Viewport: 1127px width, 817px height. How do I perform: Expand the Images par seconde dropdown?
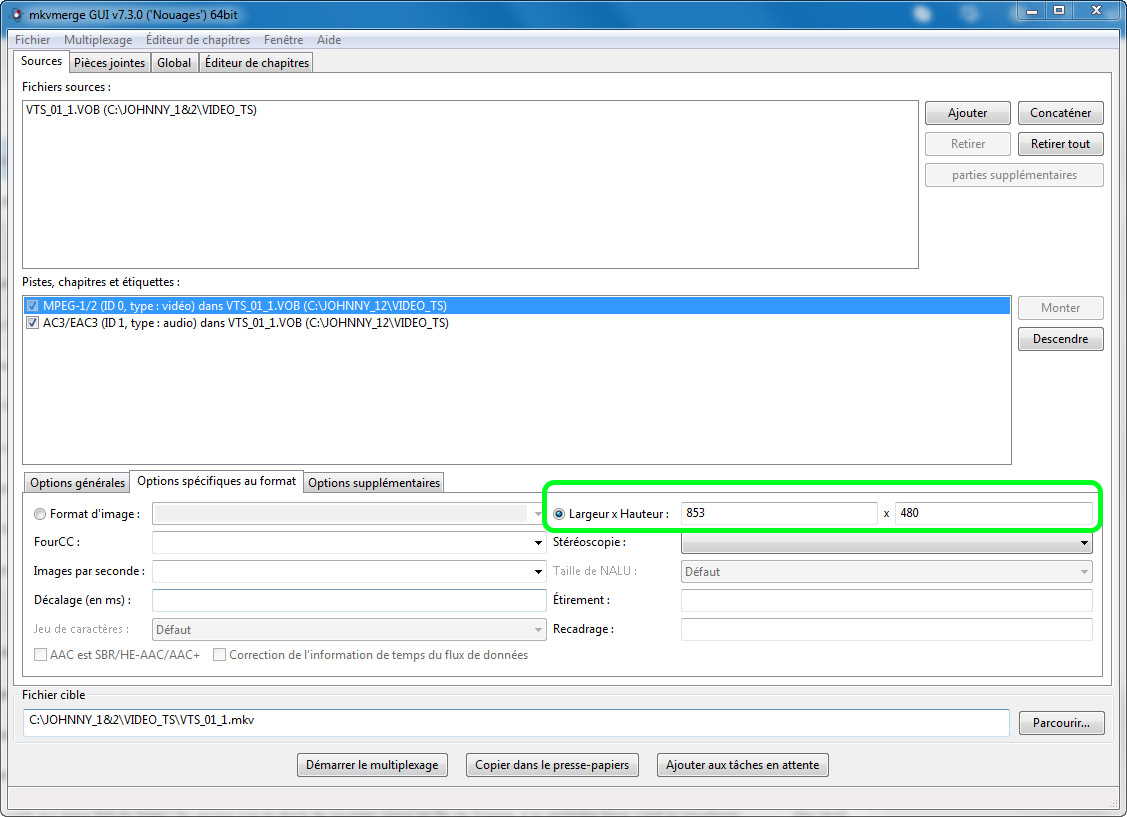click(538, 572)
